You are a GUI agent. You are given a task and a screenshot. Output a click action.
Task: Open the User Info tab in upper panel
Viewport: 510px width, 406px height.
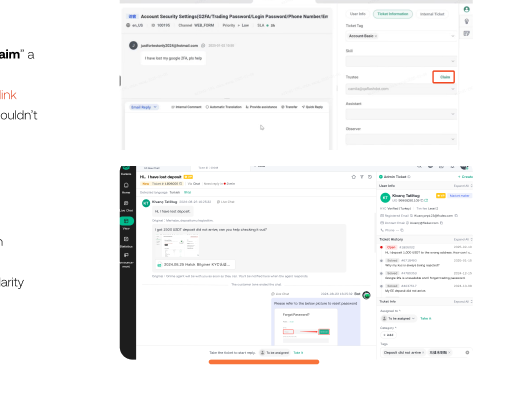358,14
